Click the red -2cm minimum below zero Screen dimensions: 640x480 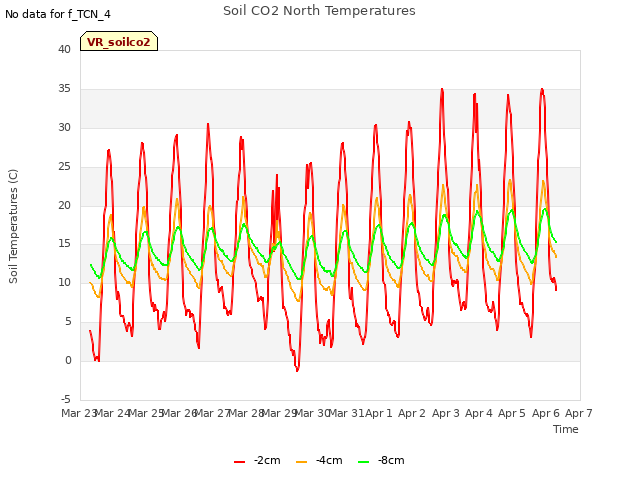[298, 369]
